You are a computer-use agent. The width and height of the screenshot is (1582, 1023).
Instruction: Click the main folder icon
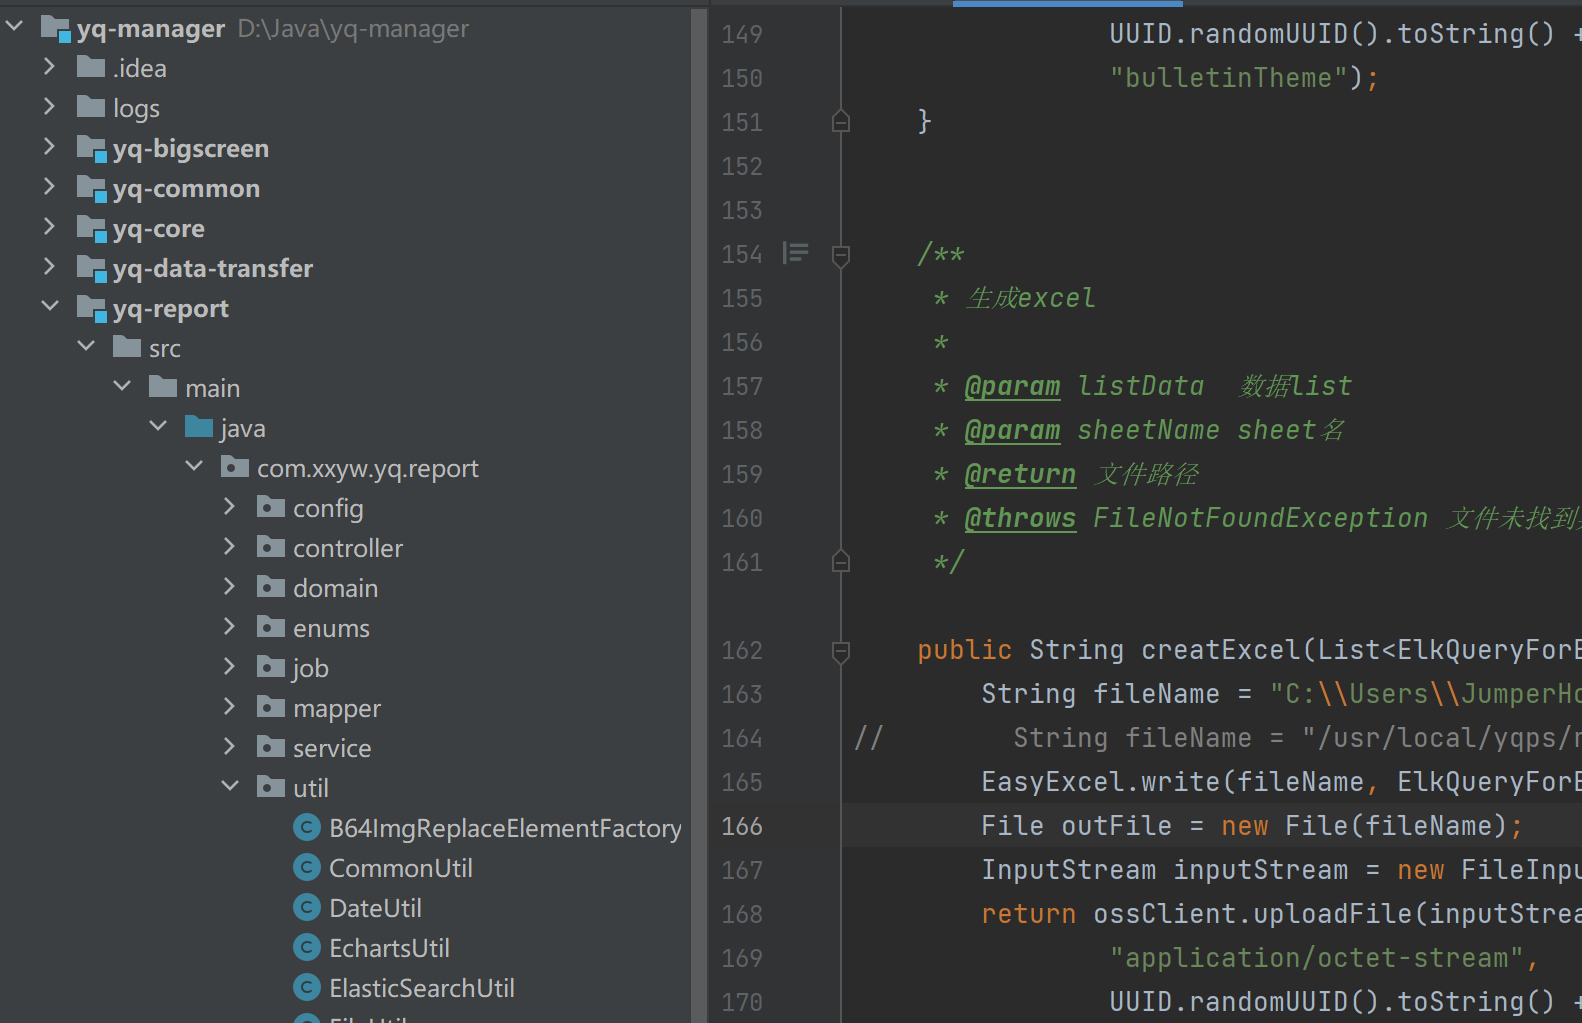pos(163,387)
